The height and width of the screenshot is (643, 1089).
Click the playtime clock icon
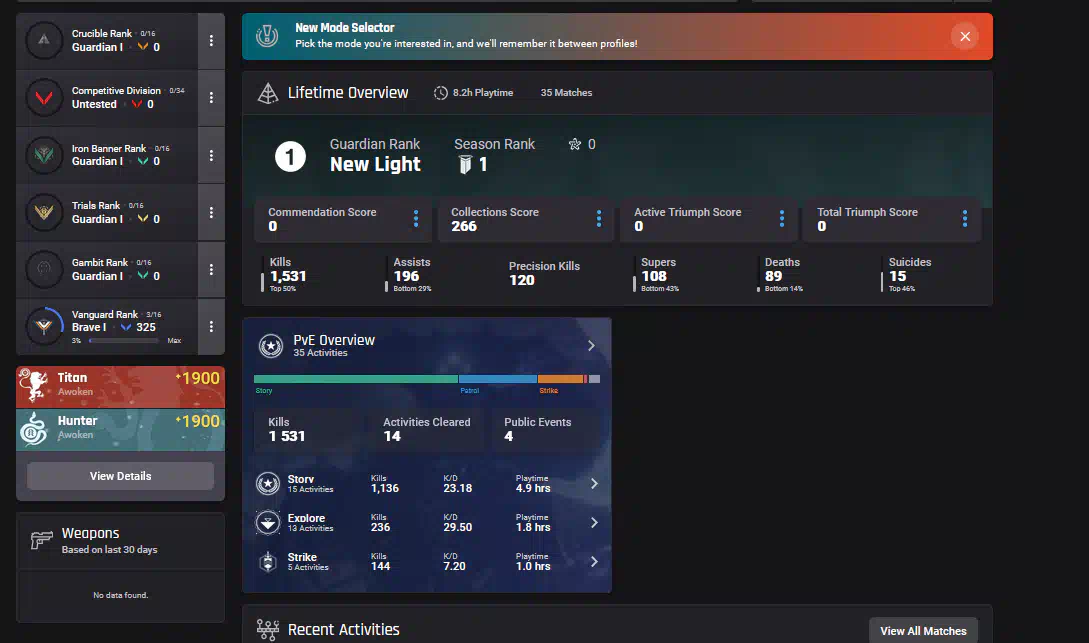pos(440,92)
